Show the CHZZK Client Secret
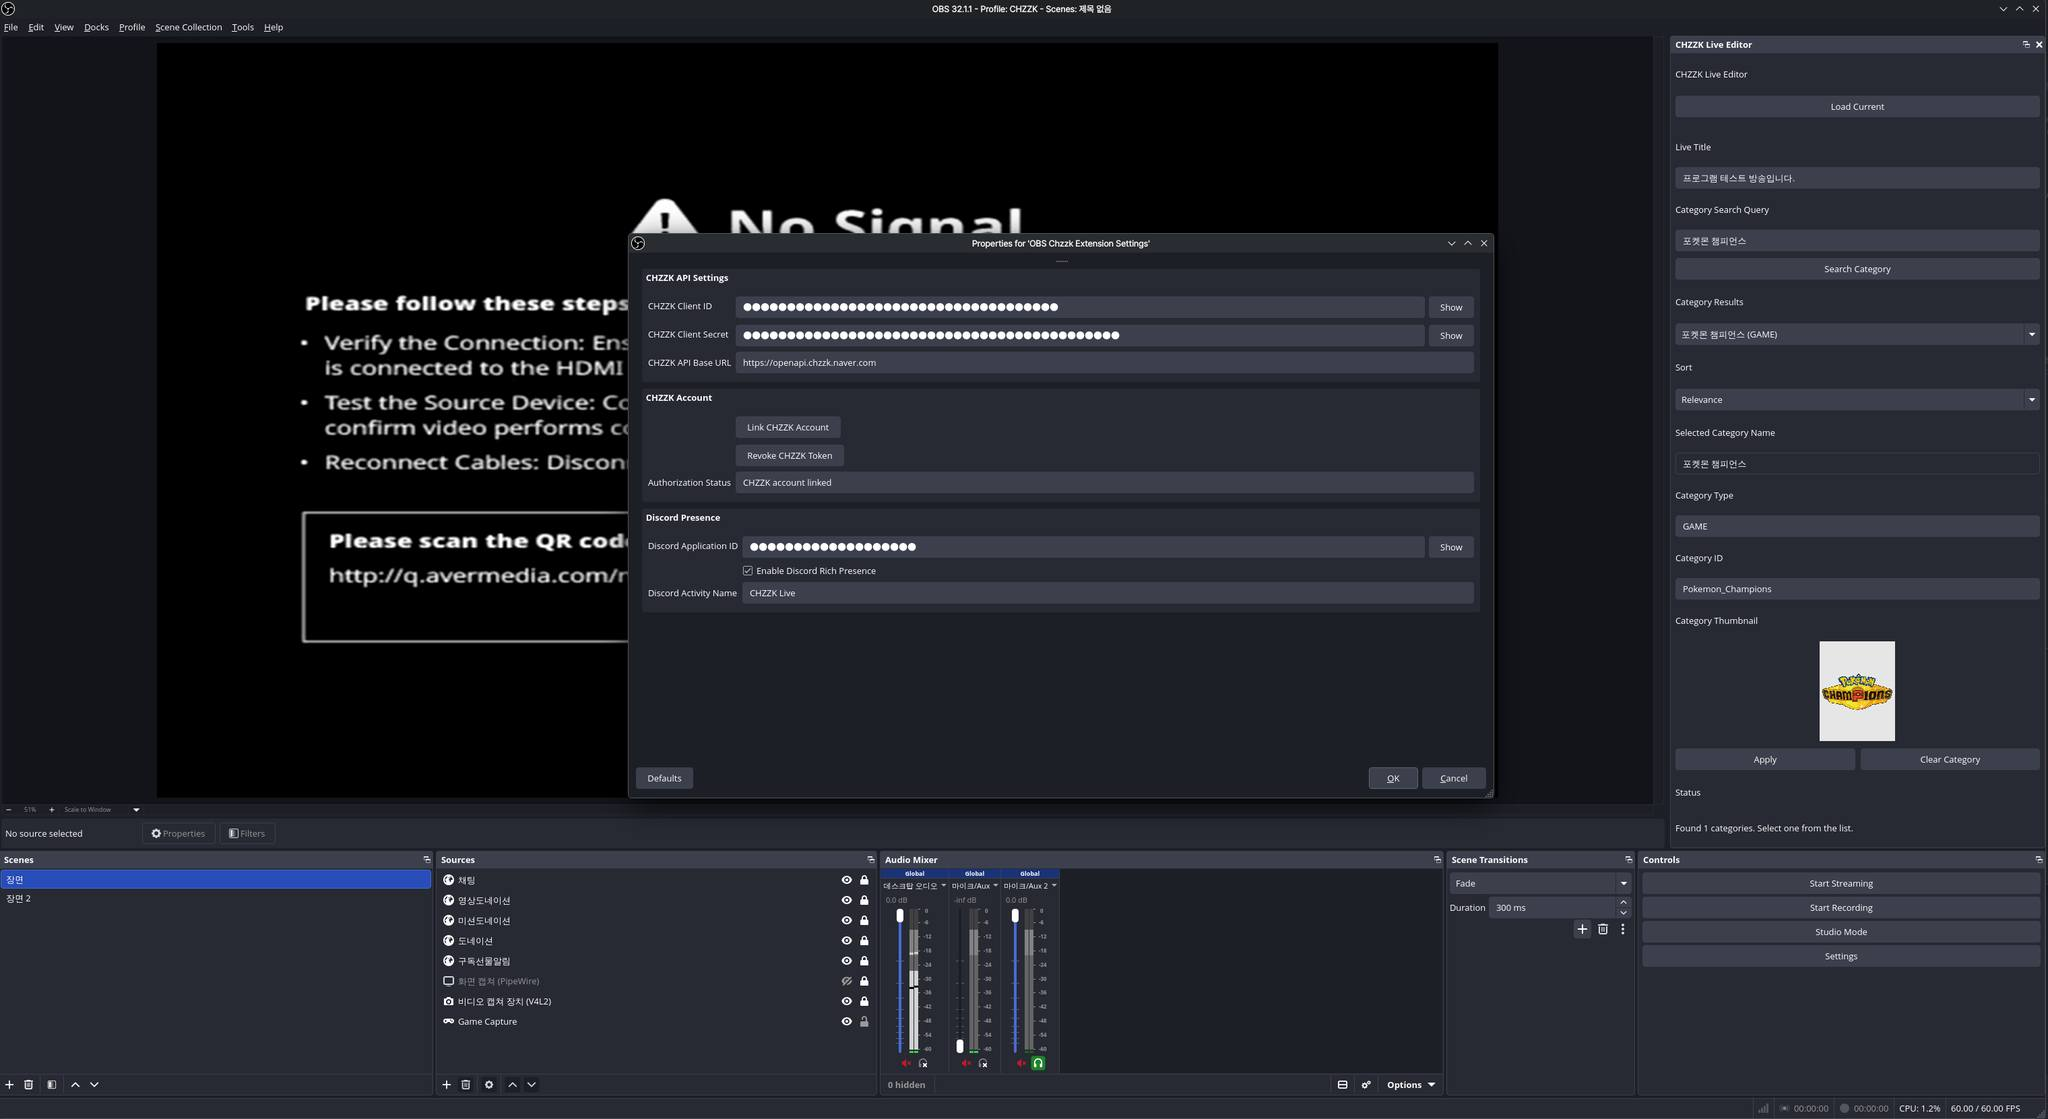Screen dimensions: 2048x1119 [1450, 336]
